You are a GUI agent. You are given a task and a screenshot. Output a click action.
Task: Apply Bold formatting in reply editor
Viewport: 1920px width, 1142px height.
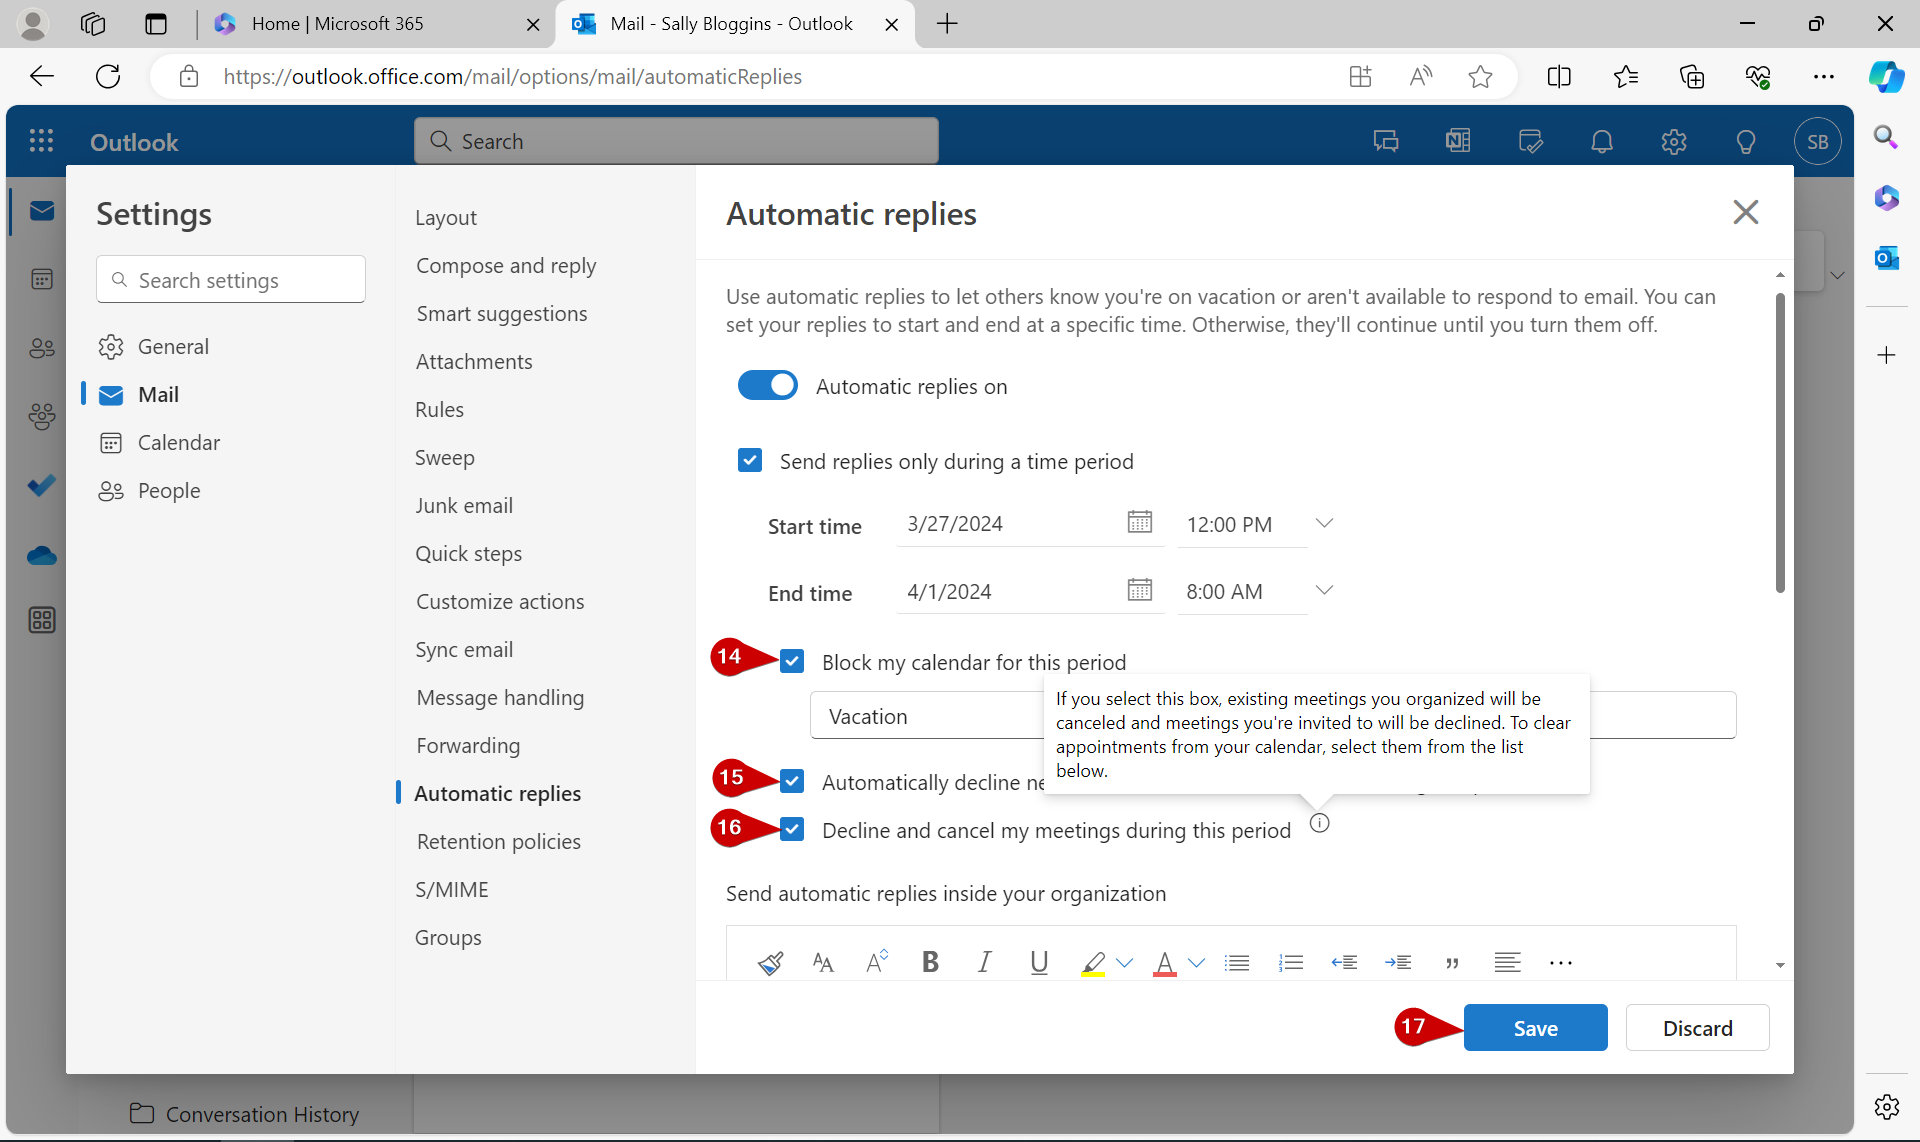click(x=930, y=962)
